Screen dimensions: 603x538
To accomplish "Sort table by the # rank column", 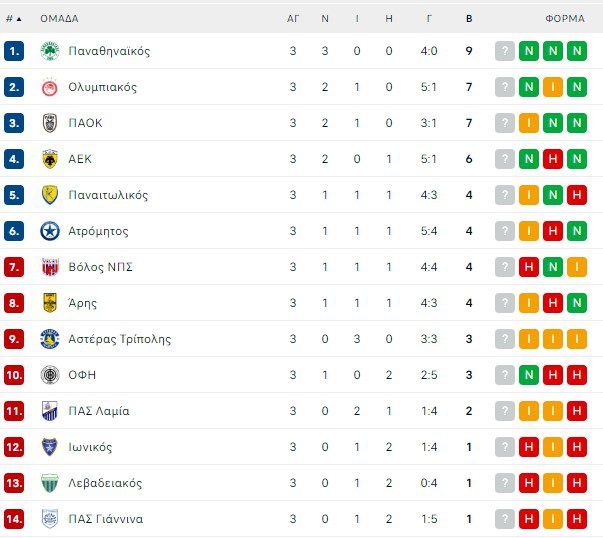I will pyautogui.click(x=13, y=18).
